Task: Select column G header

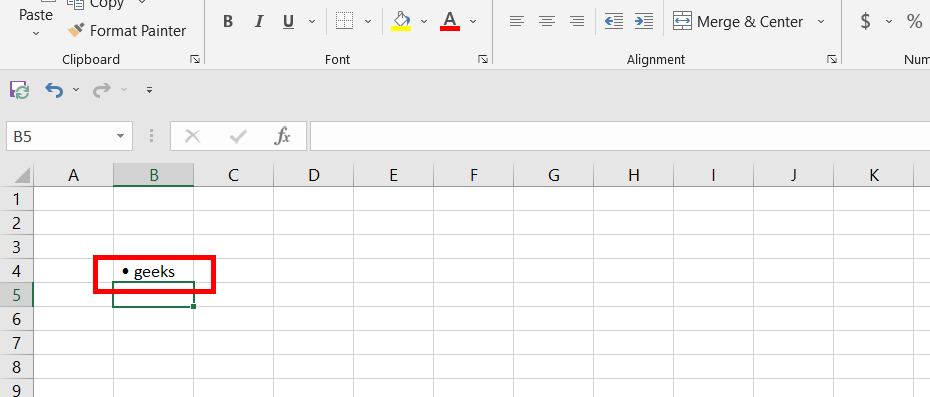Action: pos(553,175)
